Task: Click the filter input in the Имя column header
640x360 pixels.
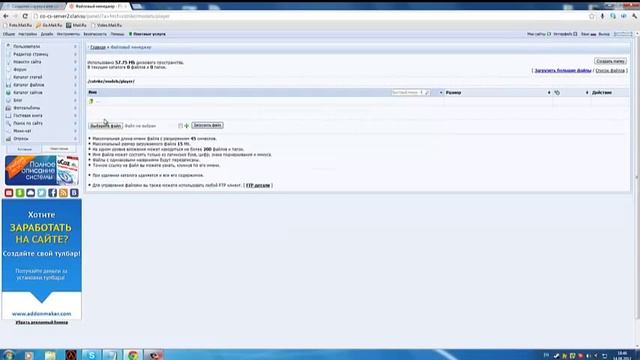Action: tap(410, 93)
